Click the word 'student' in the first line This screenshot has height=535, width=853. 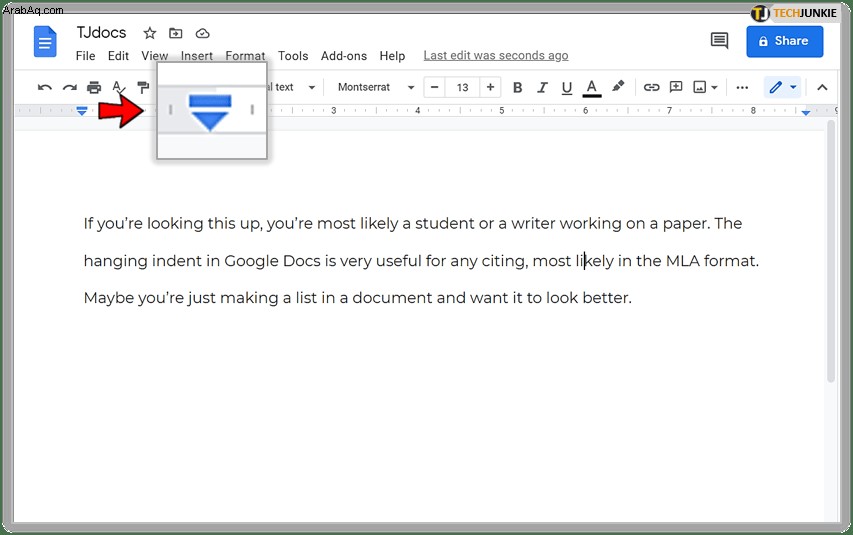(444, 223)
